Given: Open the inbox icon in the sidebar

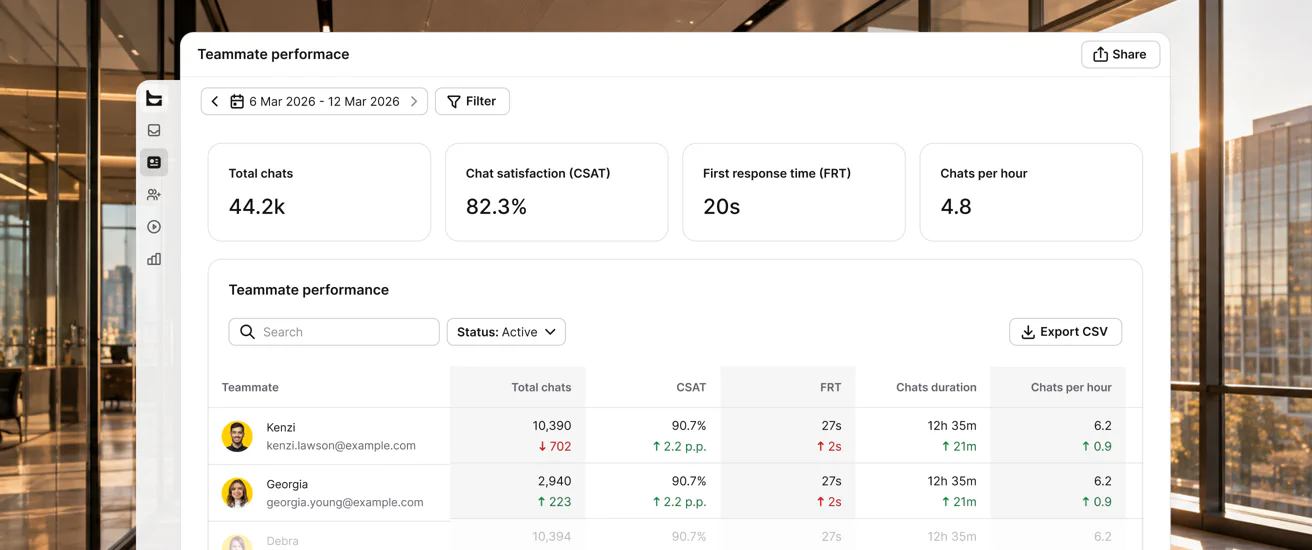Looking at the screenshot, I should [x=154, y=130].
